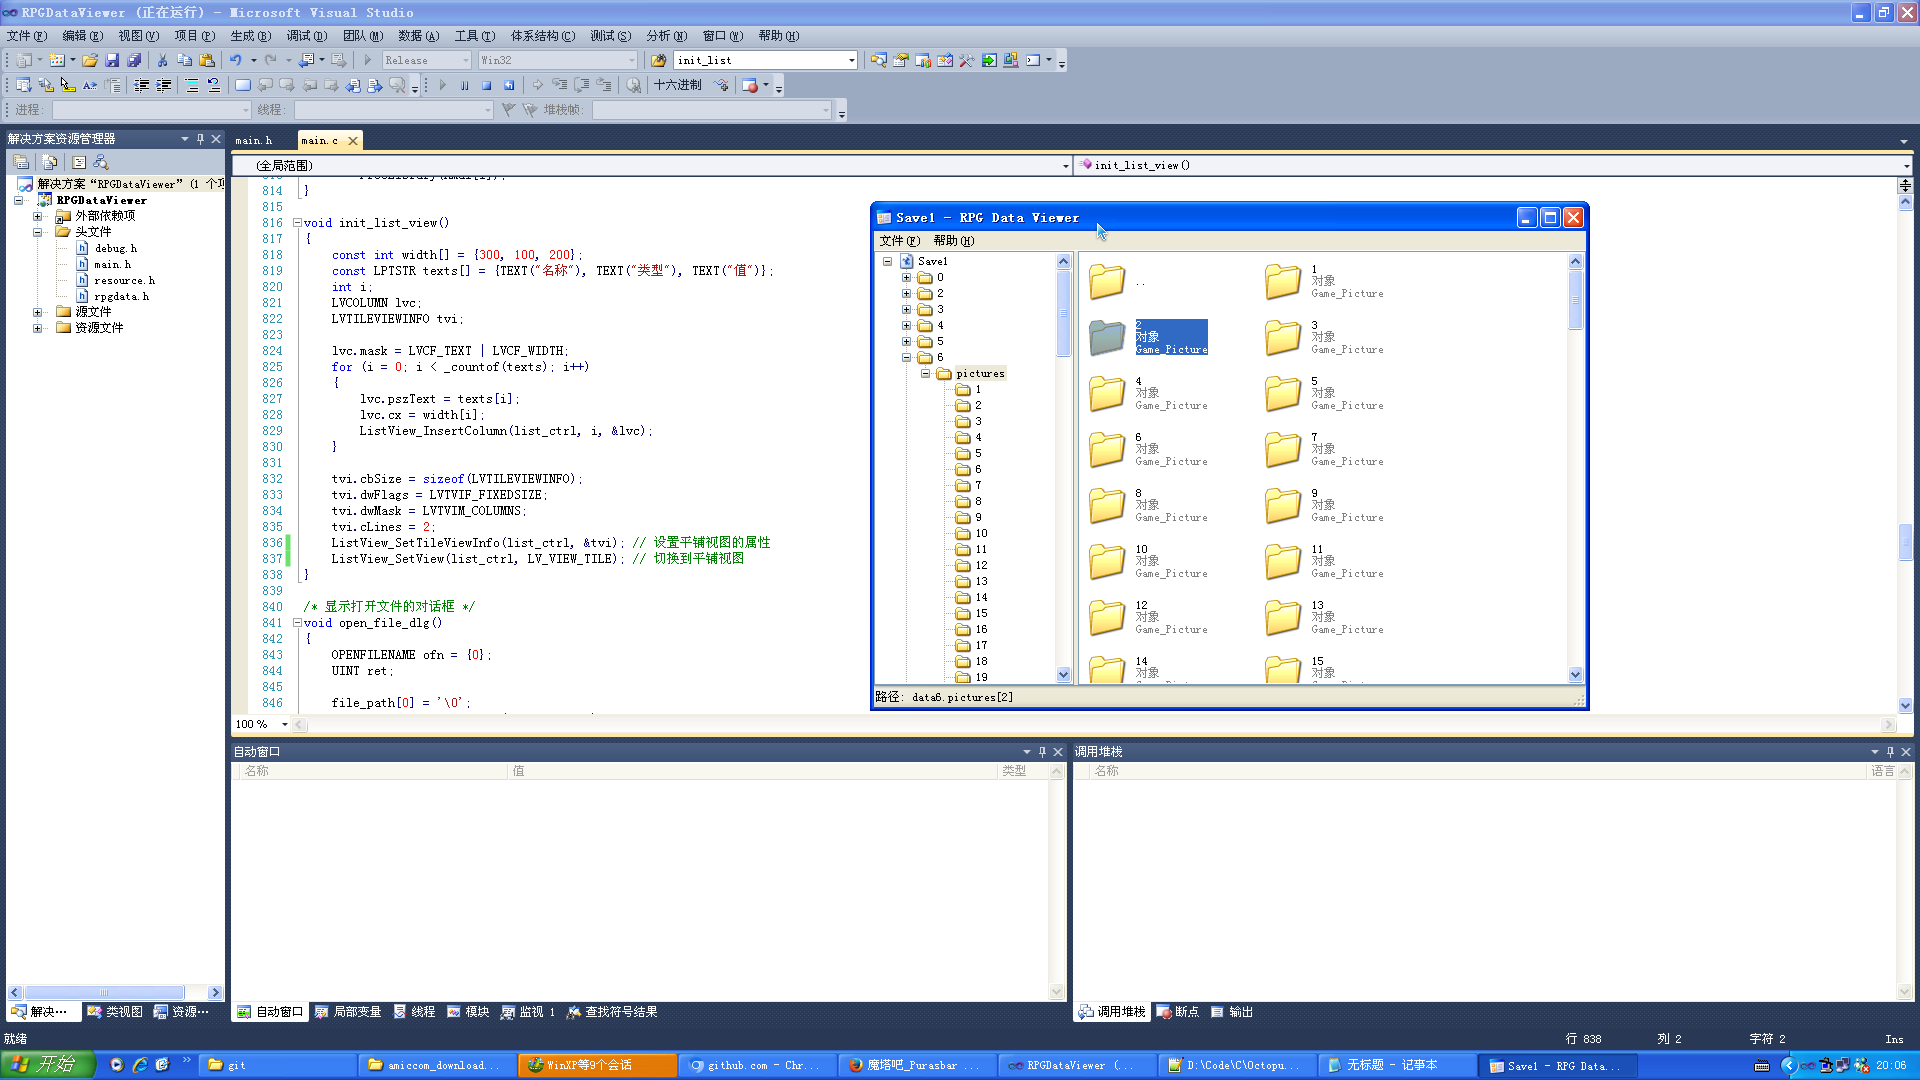Open folder 4 对象 Game_Picture item
Image resolution: width=1920 pixels, height=1080 pixels.
coord(1149,394)
